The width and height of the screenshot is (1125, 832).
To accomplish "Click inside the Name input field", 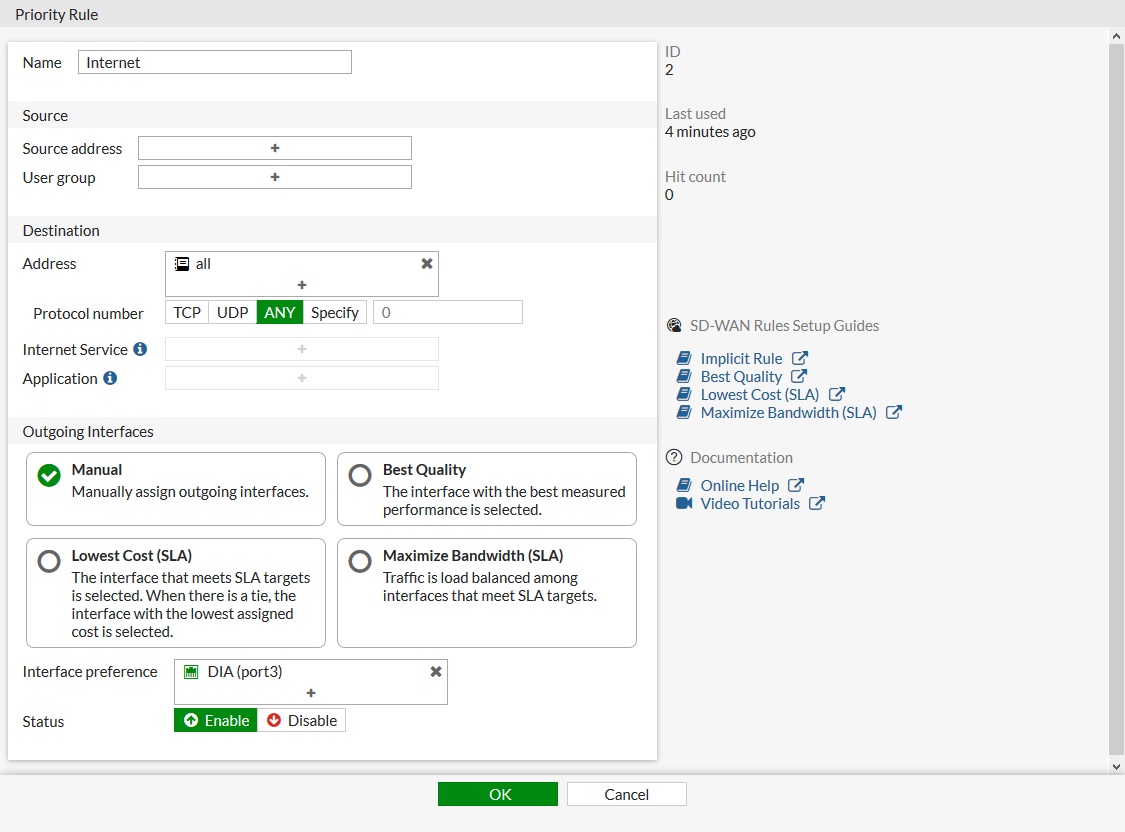I will point(214,61).
